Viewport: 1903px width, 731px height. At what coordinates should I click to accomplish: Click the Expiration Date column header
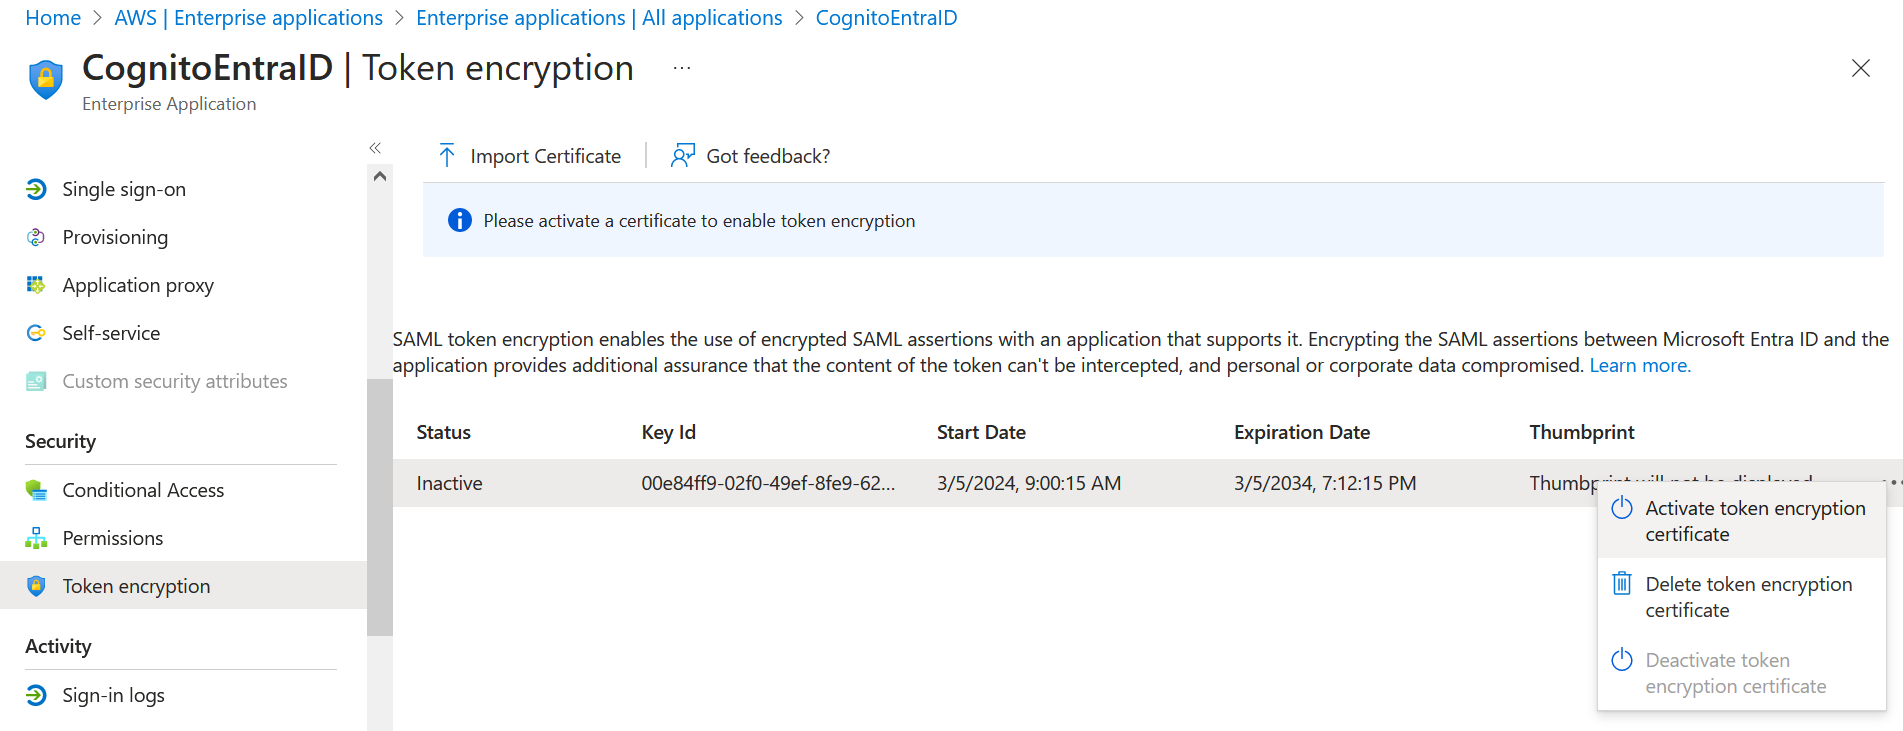tap(1302, 432)
